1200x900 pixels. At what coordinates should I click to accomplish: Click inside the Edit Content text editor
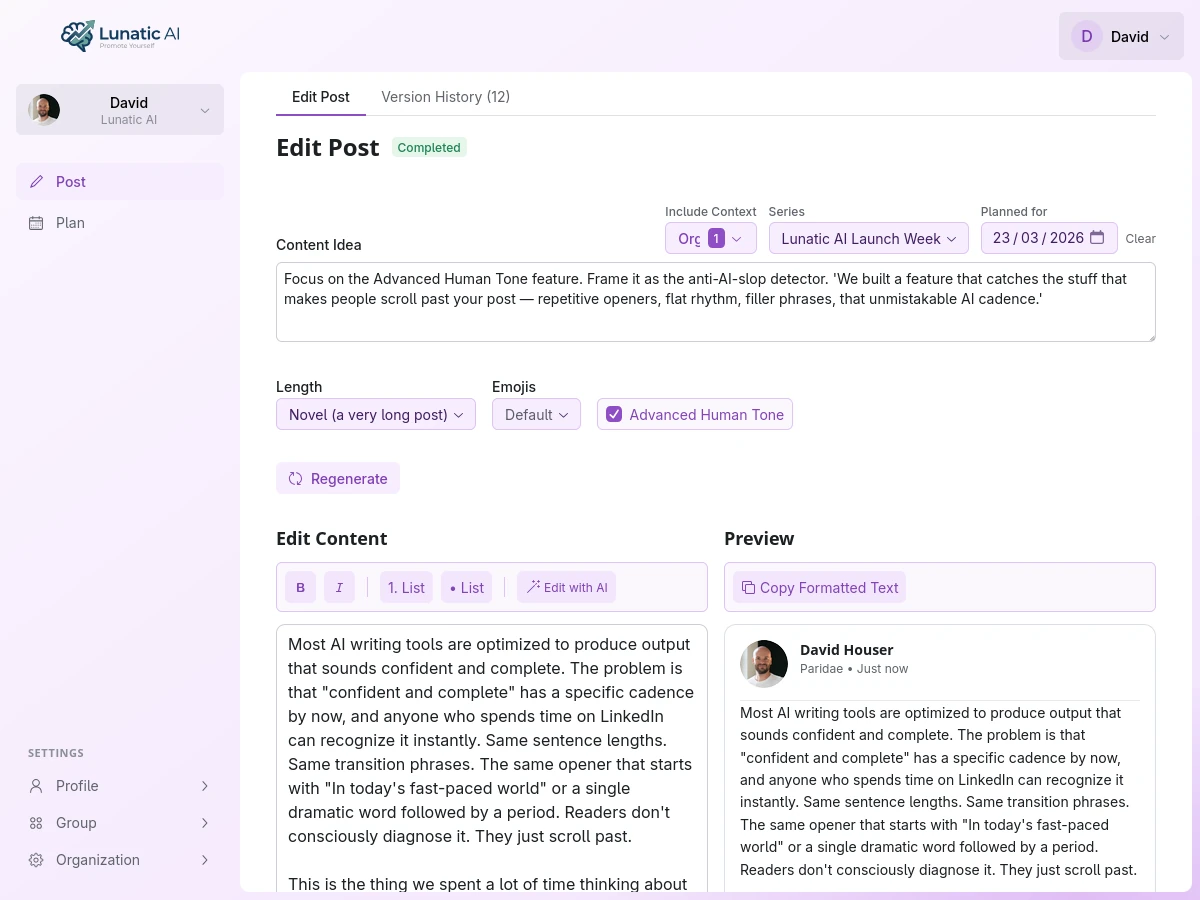click(492, 758)
